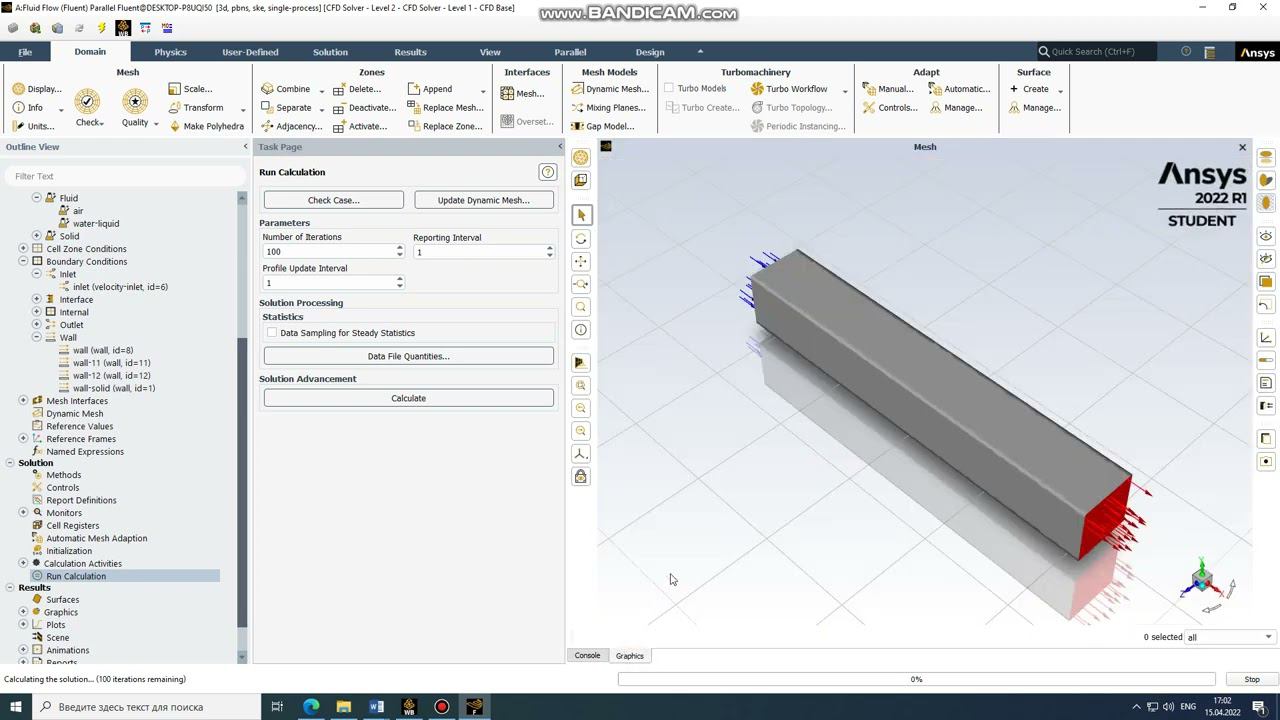Activate the pan view tool
This screenshot has width=1280, height=720.
click(581, 262)
